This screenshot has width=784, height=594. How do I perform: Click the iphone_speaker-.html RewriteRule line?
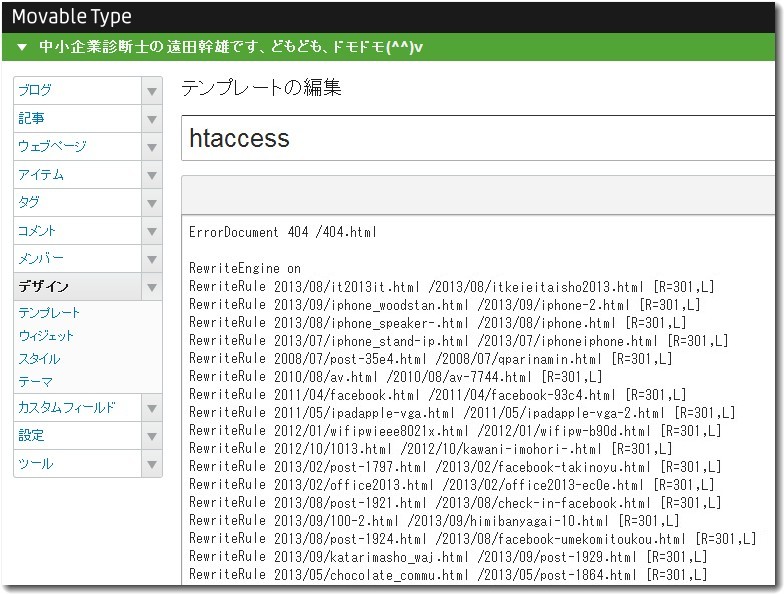pos(438,322)
